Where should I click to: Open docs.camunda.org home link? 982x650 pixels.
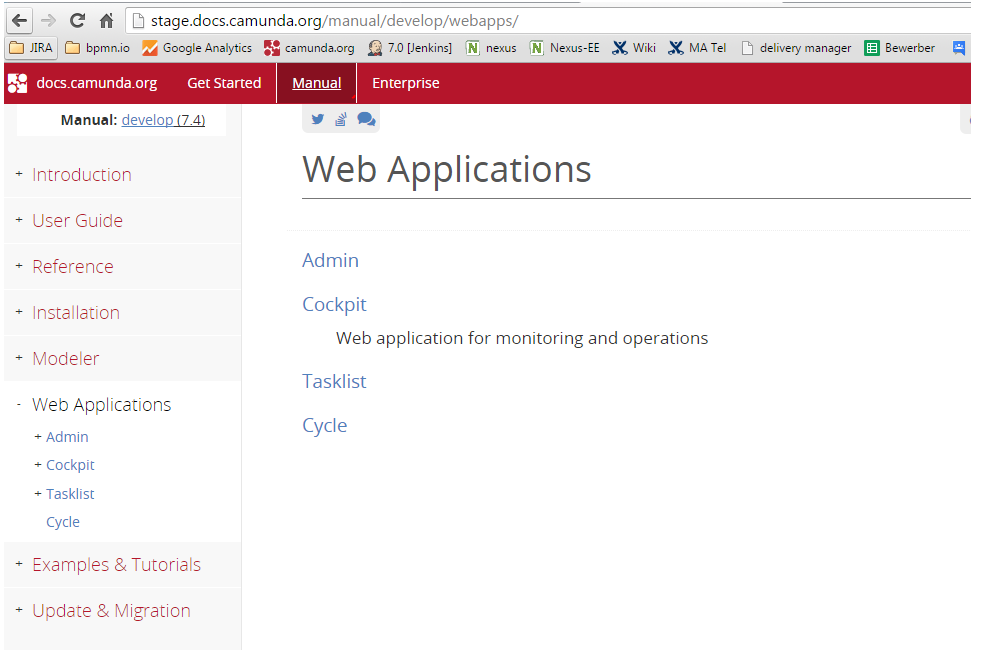(96, 83)
